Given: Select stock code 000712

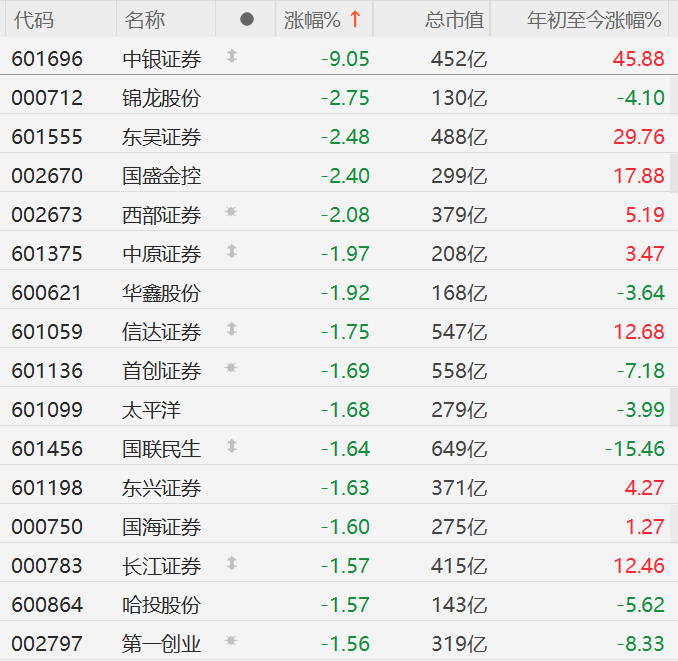Looking at the screenshot, I should coord(47,98).
